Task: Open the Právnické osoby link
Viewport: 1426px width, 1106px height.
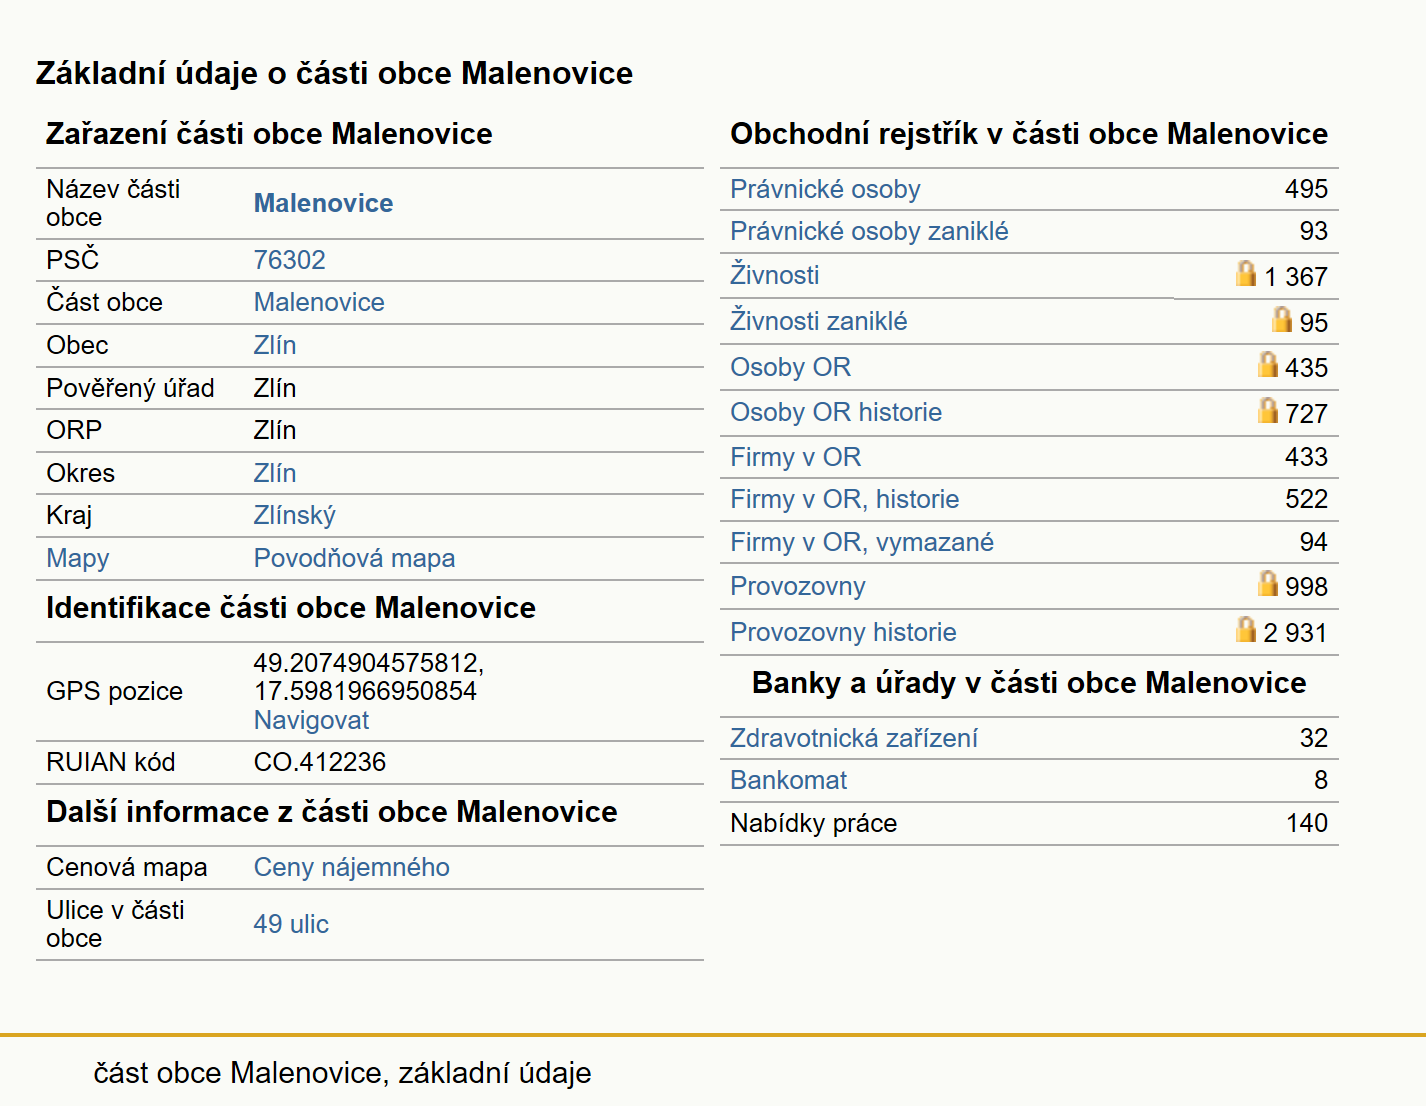Action: (x=825, y=189)
